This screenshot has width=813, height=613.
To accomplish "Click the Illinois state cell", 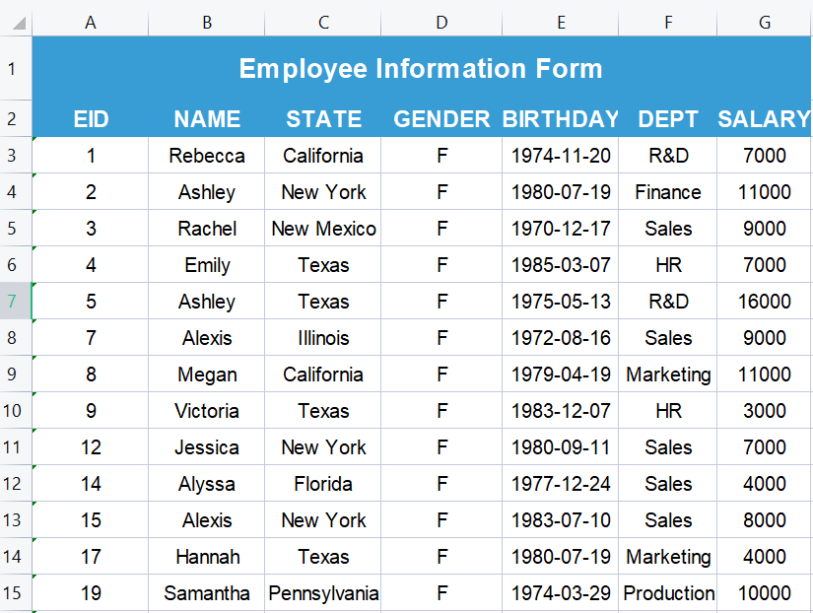I will click(x=323, y=338).
